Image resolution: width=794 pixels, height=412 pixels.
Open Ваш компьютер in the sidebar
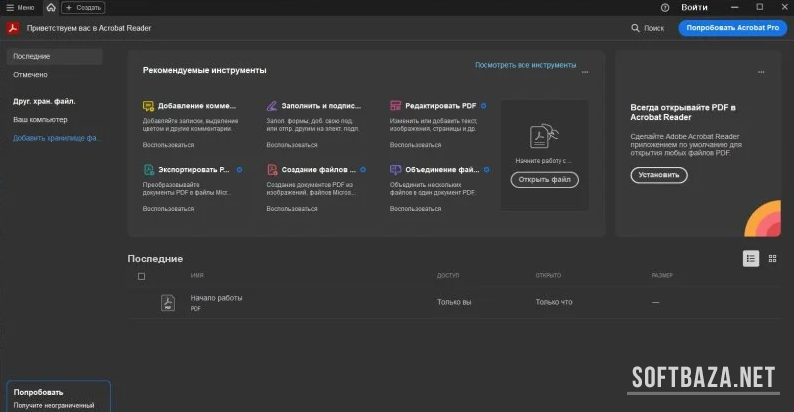tap(40, 119)
